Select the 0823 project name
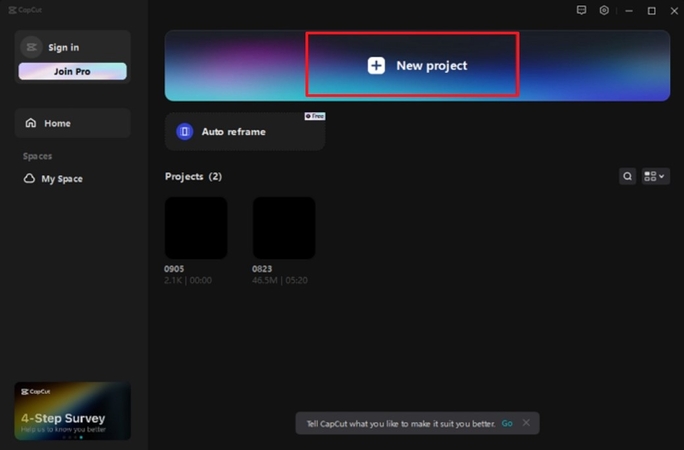Screen dimensions: 684x450 262,269
